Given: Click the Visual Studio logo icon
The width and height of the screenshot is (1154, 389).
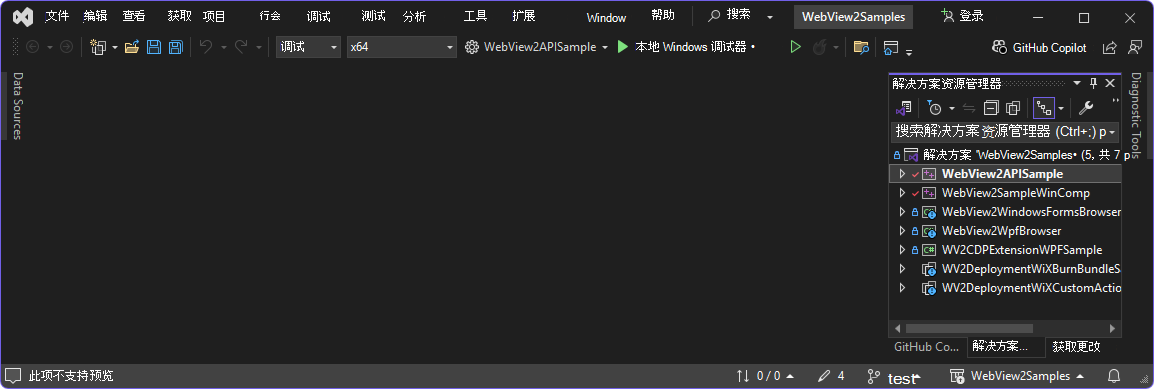Looking at the screenshot, I should 23,16.
